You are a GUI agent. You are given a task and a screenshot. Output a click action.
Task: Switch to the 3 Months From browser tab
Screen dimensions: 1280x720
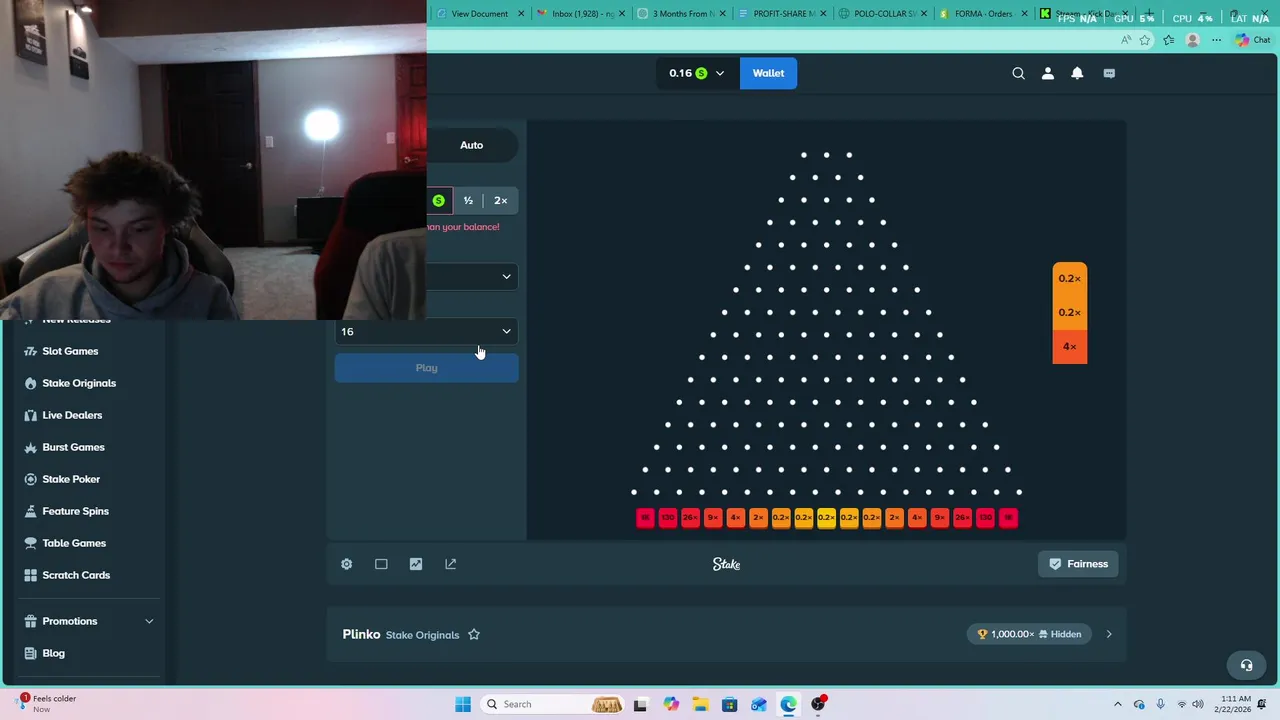point(684,14)
